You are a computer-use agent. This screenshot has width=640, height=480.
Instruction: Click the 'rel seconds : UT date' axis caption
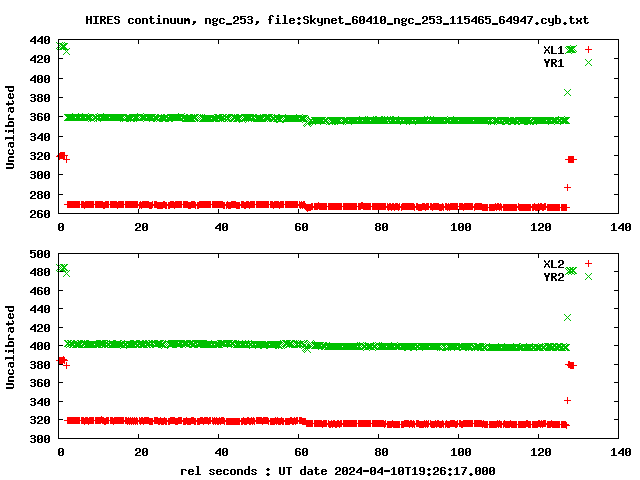338,471
